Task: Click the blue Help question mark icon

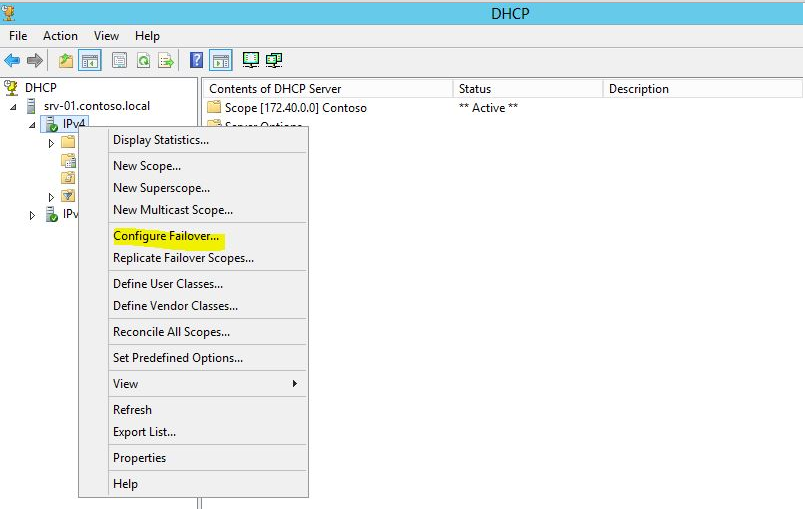Action: [x=197, y=60]
